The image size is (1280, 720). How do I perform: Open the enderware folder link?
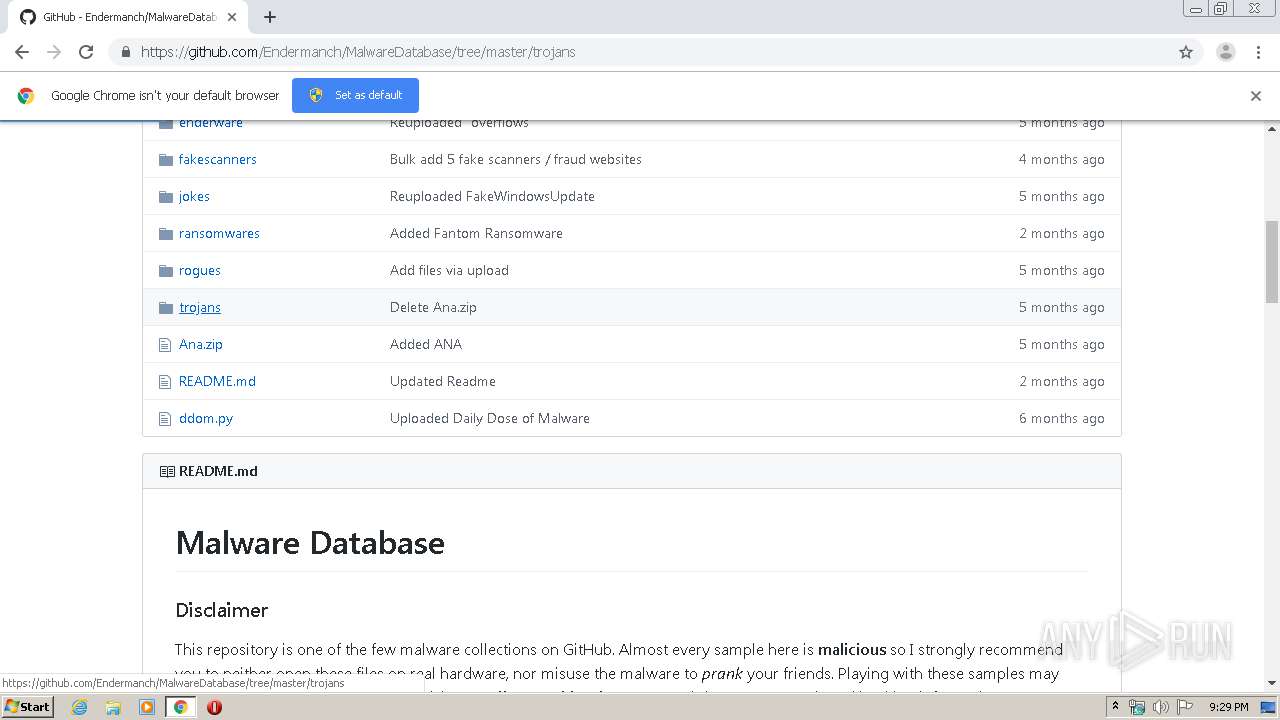click(211, 122)
